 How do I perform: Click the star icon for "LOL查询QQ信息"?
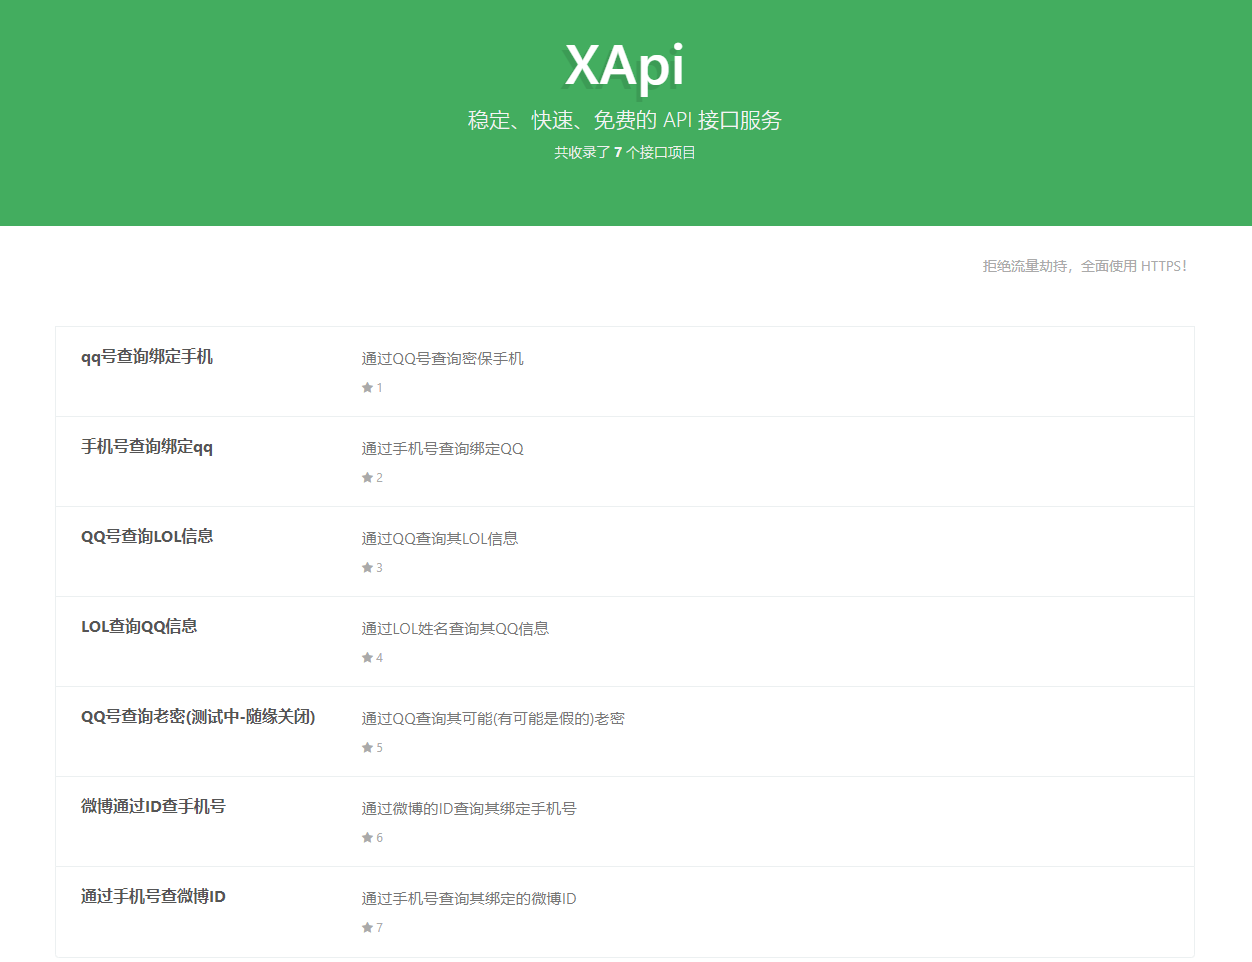[x=367, y=657]
